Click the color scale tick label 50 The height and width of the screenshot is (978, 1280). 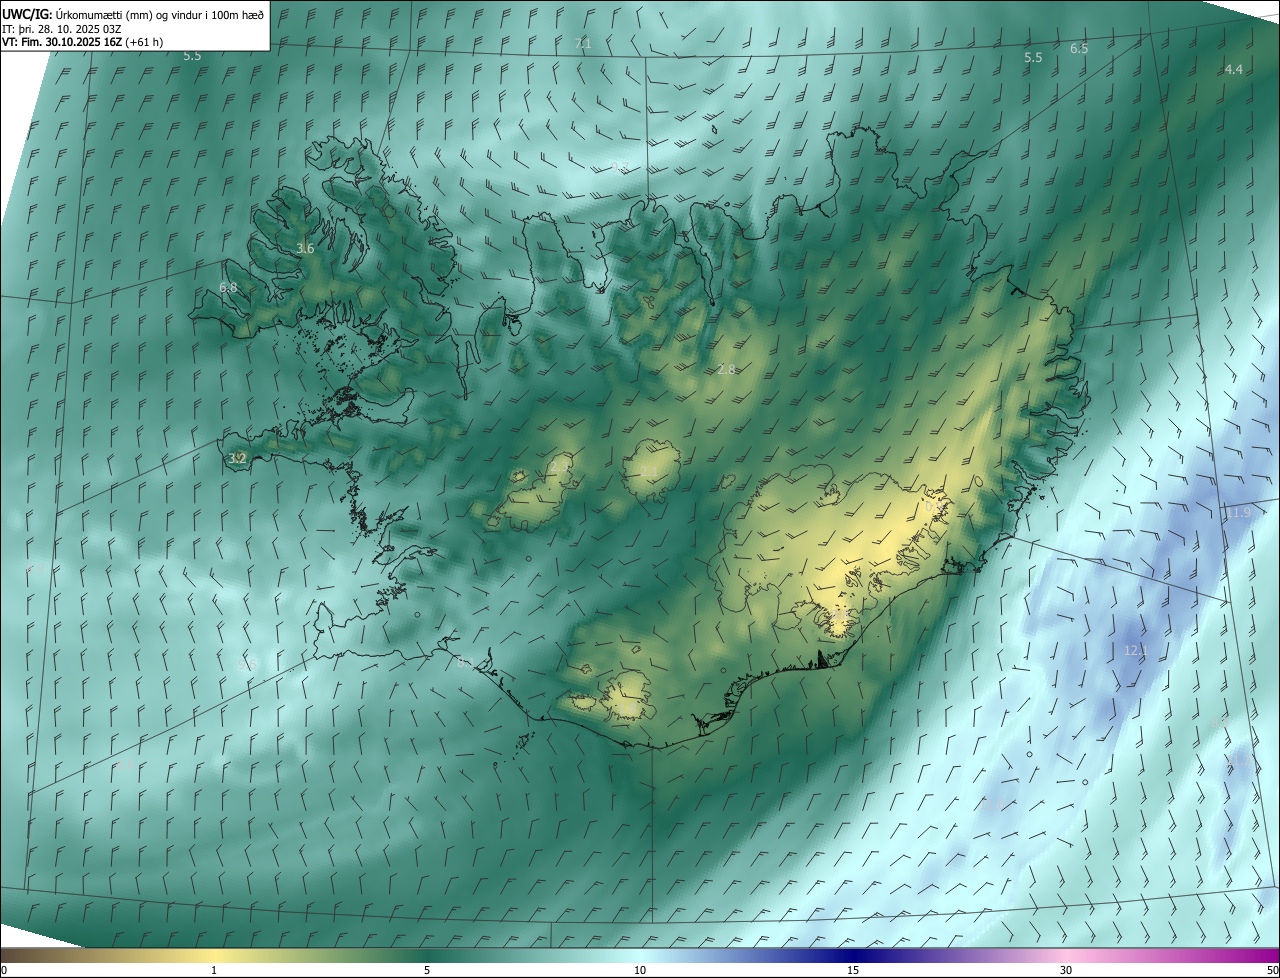[x=1272, y=970]
